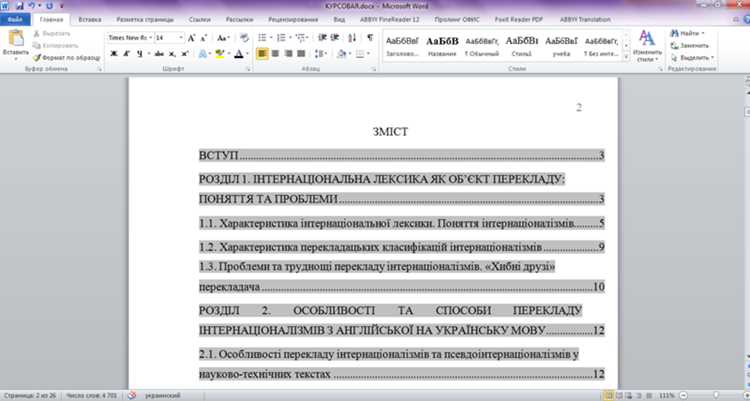Expand the styles gallery More arrow

626,56
